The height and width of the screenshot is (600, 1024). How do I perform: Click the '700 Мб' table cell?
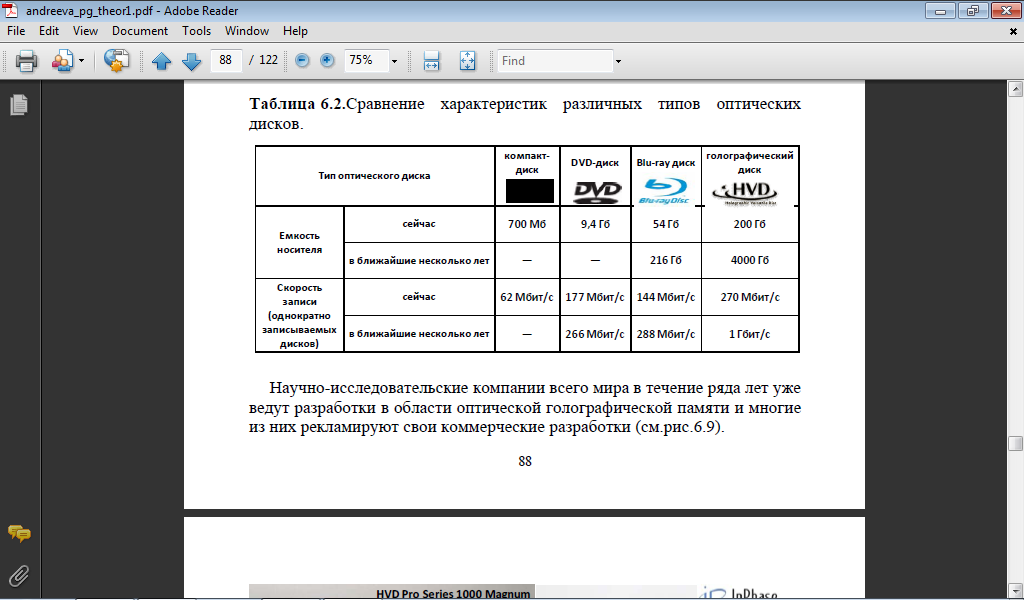click(527, 224)
